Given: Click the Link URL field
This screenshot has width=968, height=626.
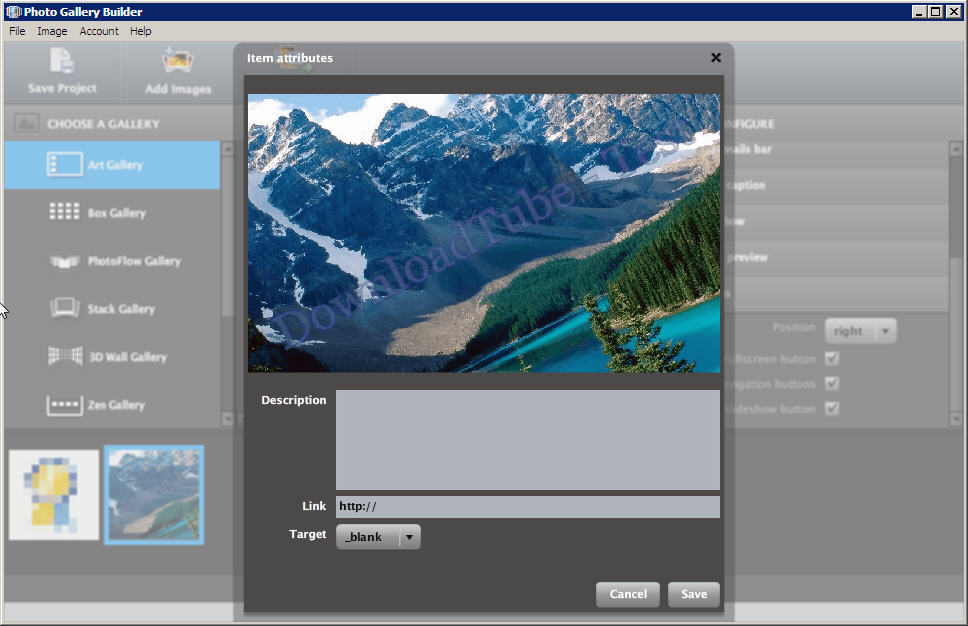Looking at the screenshot, I should coord(527,506).
